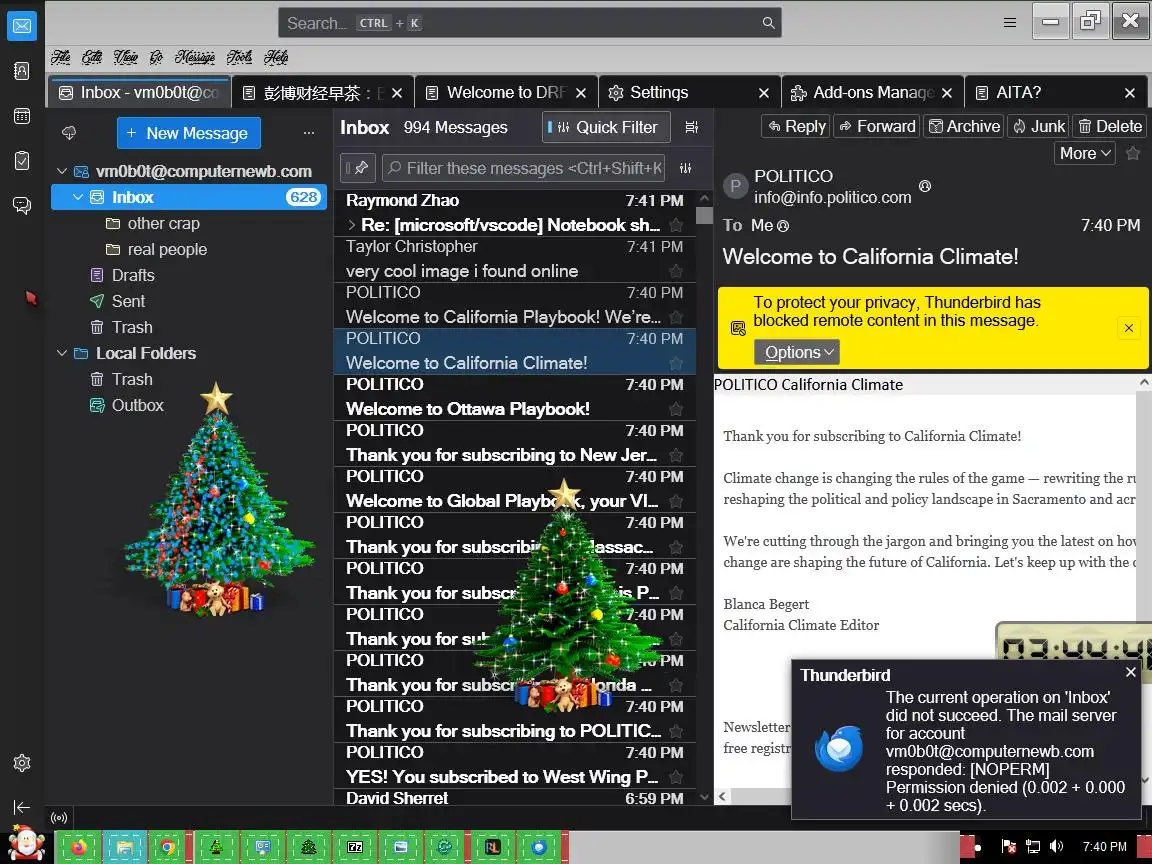This screenshot has width=1152, height=864.
Task: Collapse the vm0b0t@computernewb.com account tree
Action: click(62, 171)
